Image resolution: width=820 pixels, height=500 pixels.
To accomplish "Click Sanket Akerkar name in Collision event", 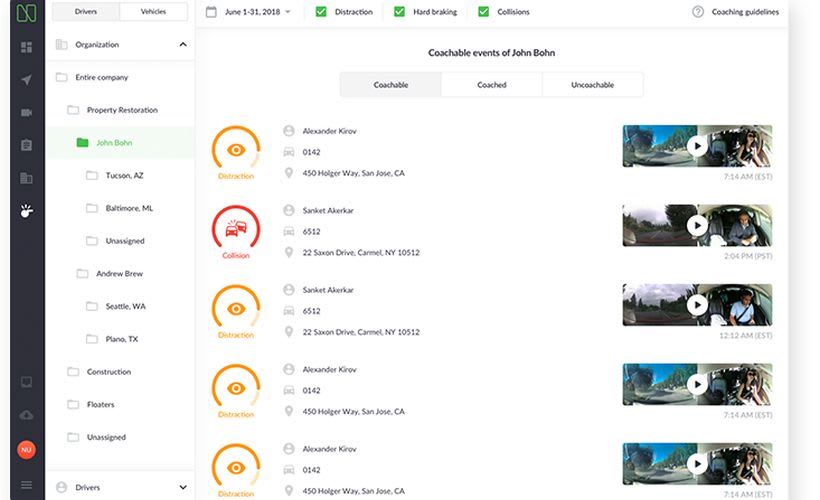I will coord(328,210).
